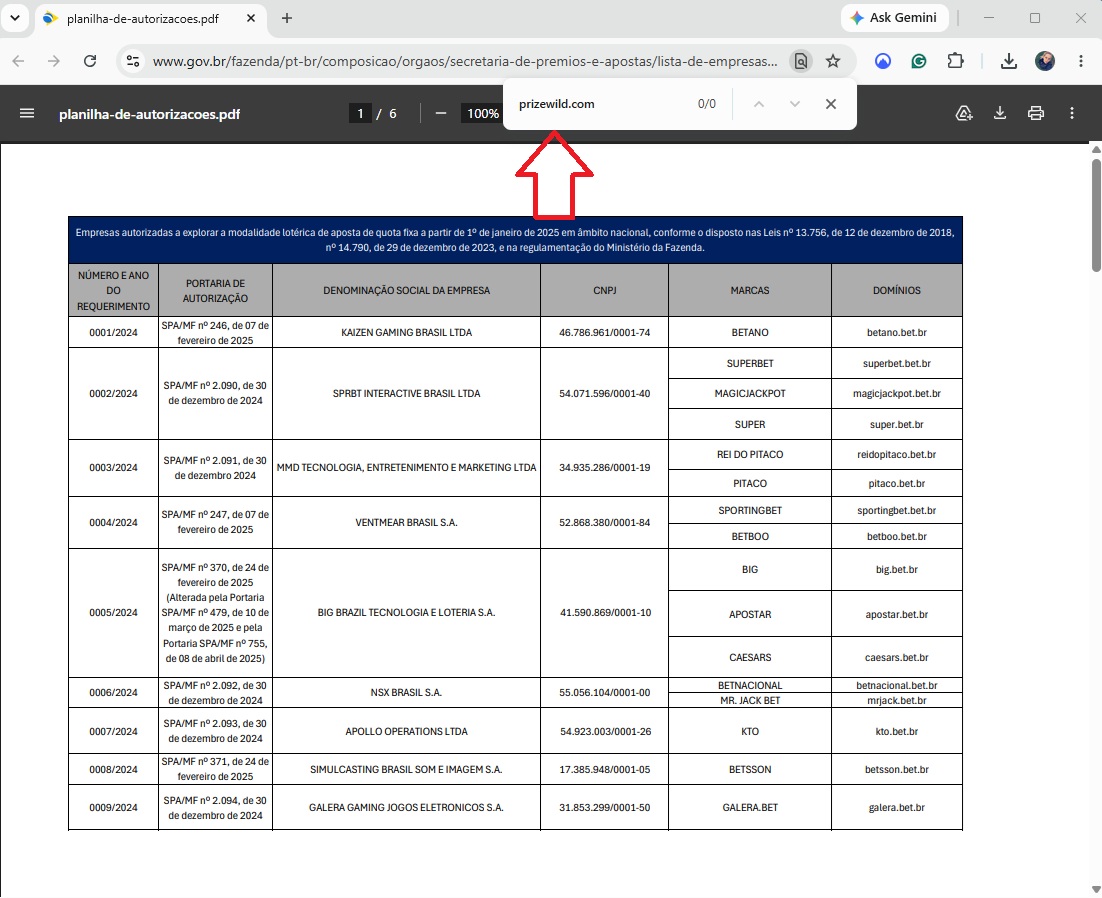Open browser downloads tray
The width and height of the screenshot is (1102, 898).
(1009, 61)
